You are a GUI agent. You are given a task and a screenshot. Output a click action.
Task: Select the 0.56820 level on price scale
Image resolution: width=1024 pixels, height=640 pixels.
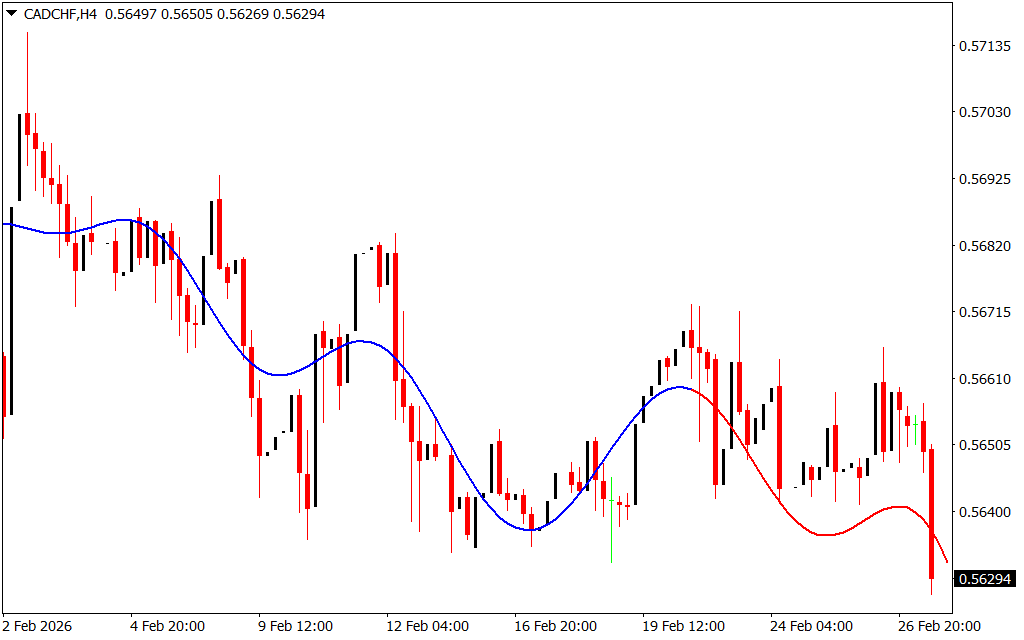(984, 246)
